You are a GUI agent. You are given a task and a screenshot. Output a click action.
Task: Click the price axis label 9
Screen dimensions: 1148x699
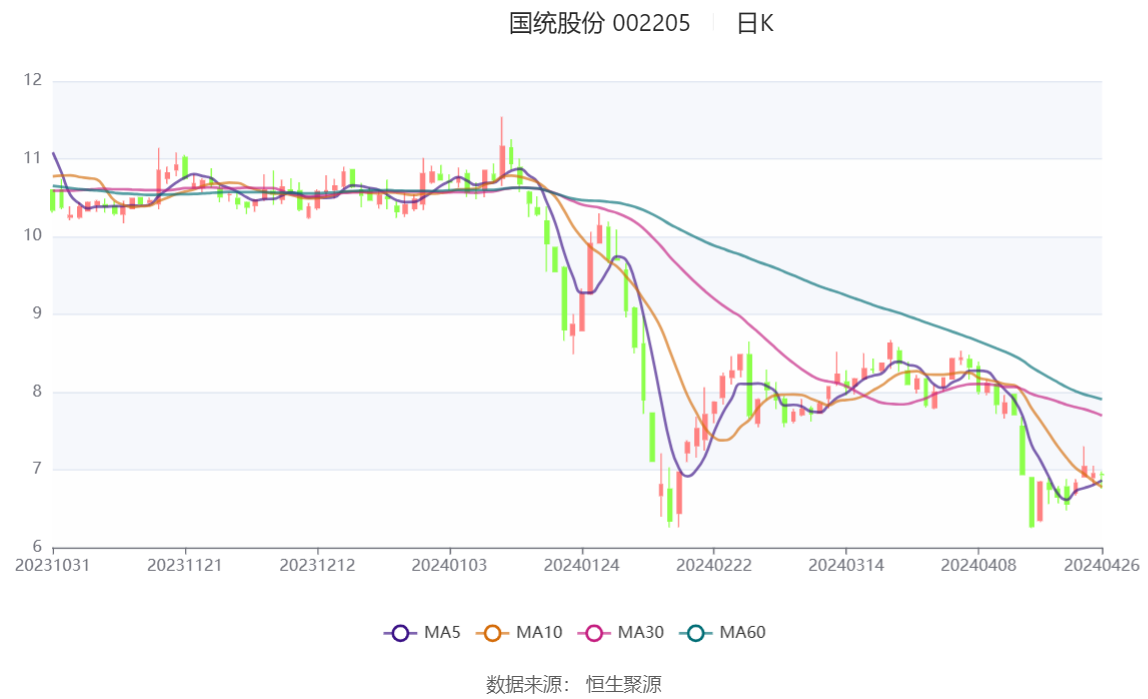(37, 313)
